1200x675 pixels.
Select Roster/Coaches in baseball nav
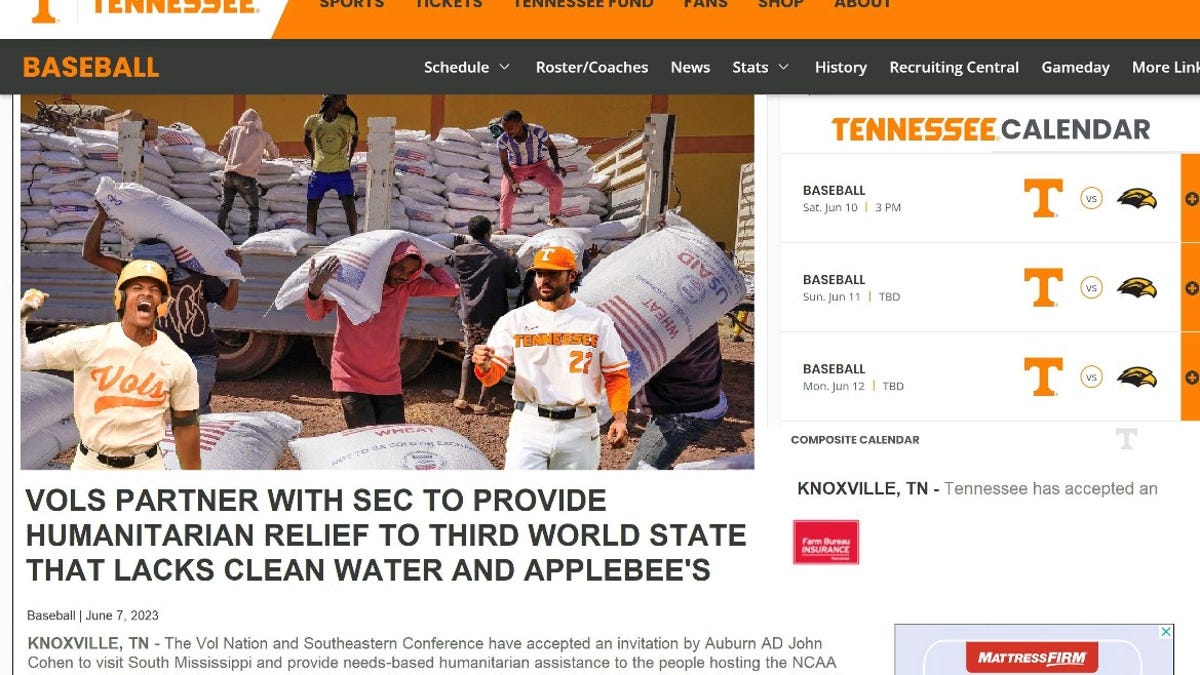(x=592, y=67)
